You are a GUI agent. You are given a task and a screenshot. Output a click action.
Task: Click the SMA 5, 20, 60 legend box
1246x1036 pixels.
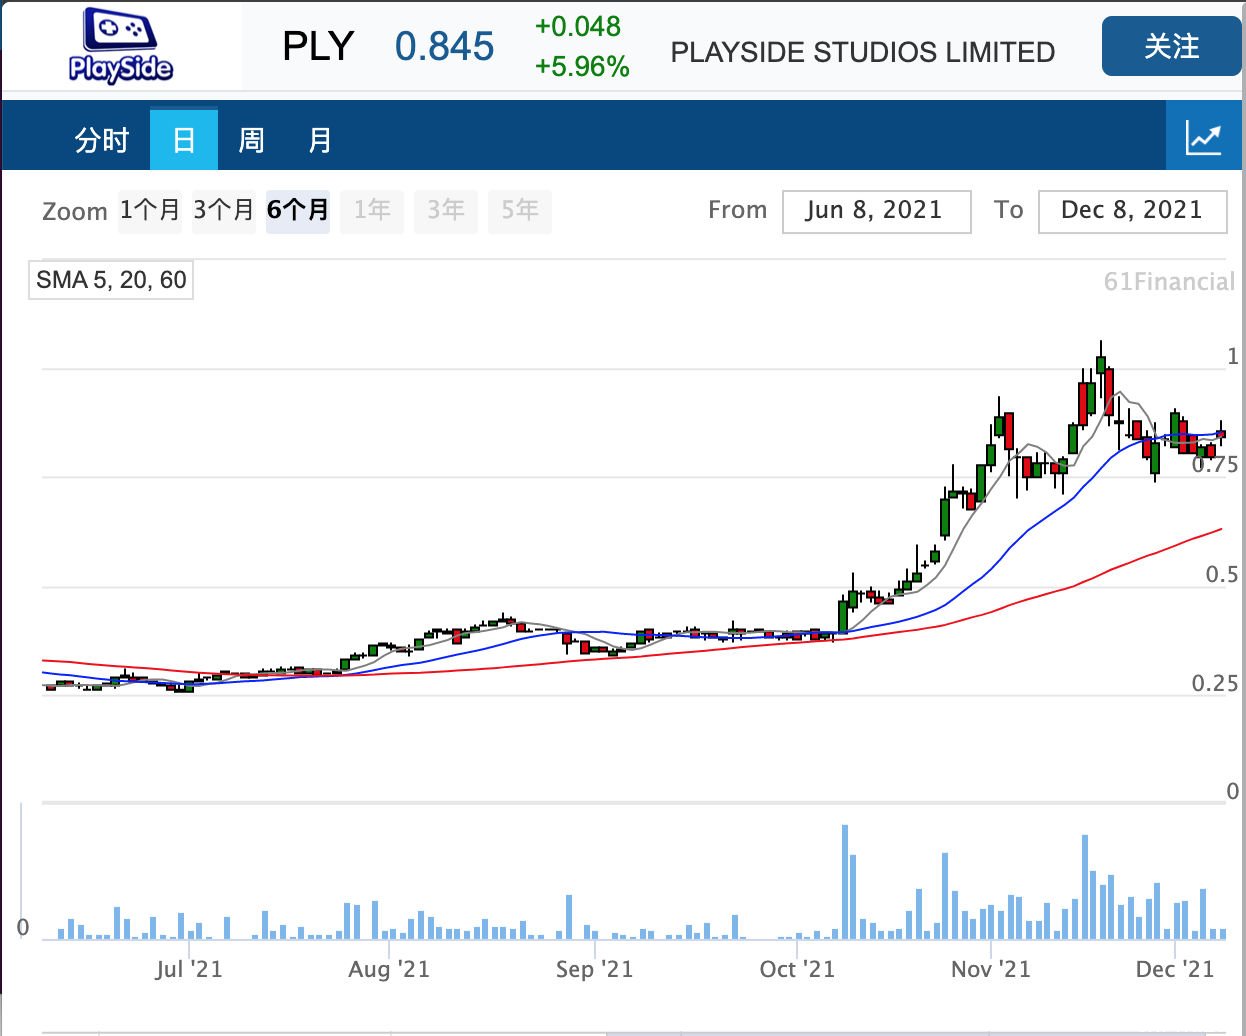pyautogui.click(x=111, y=280)
